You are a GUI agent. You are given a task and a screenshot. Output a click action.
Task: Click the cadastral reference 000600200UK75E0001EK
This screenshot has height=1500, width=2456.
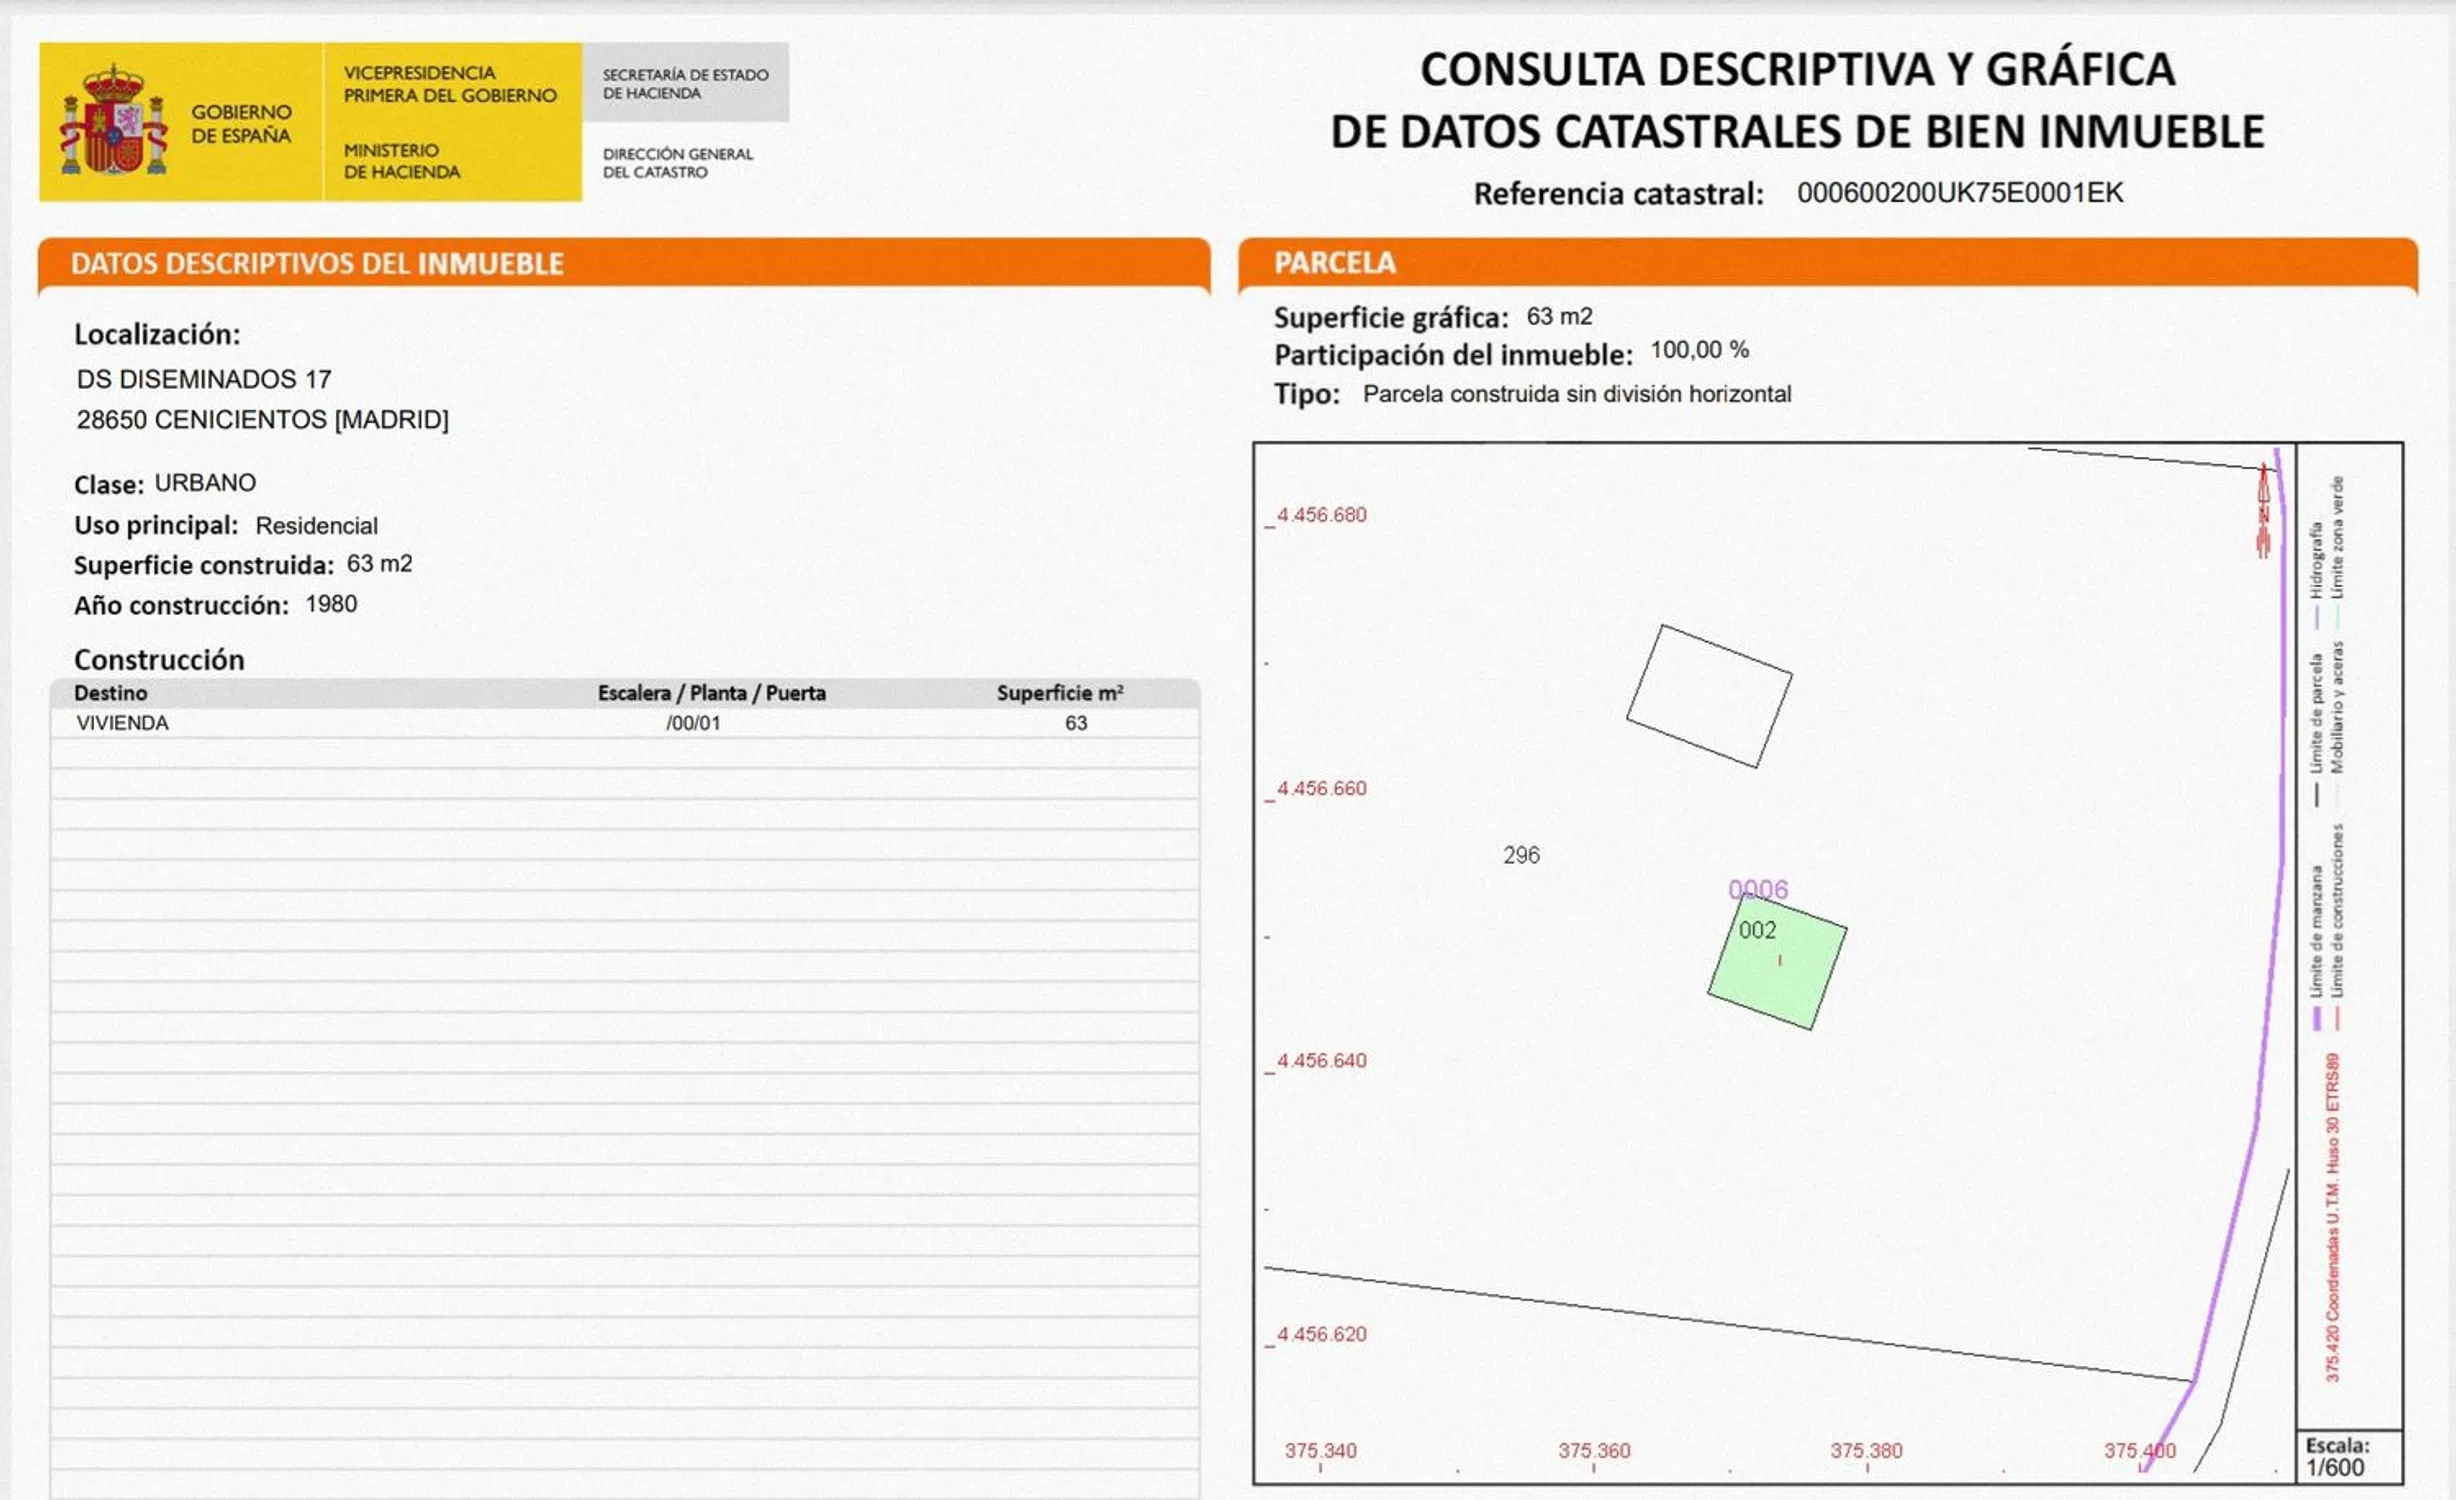click(1960, 192)
